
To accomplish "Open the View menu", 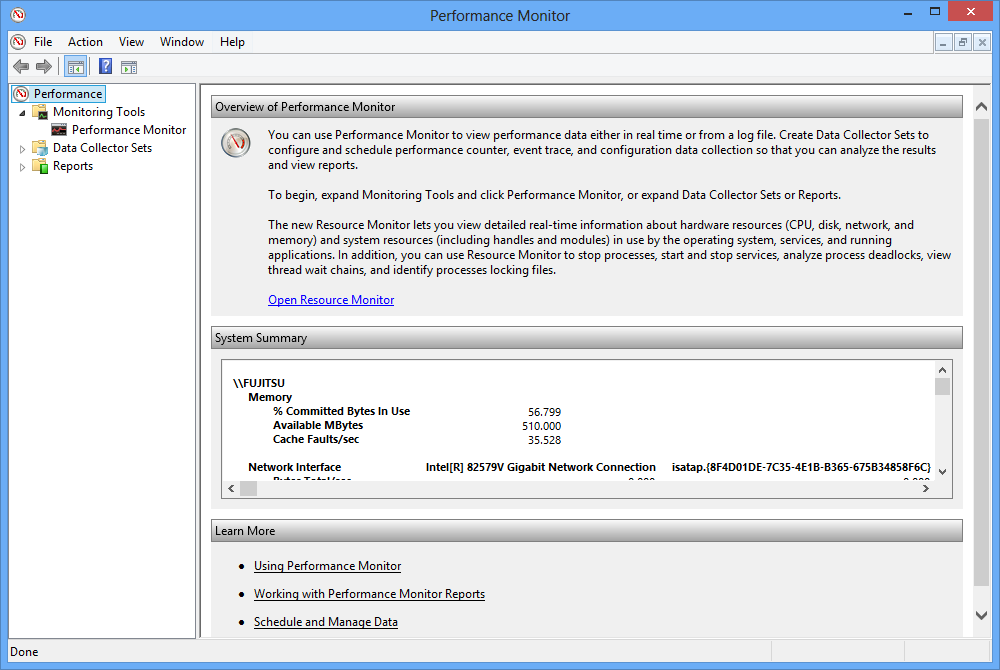I will [x=131, y=42].
